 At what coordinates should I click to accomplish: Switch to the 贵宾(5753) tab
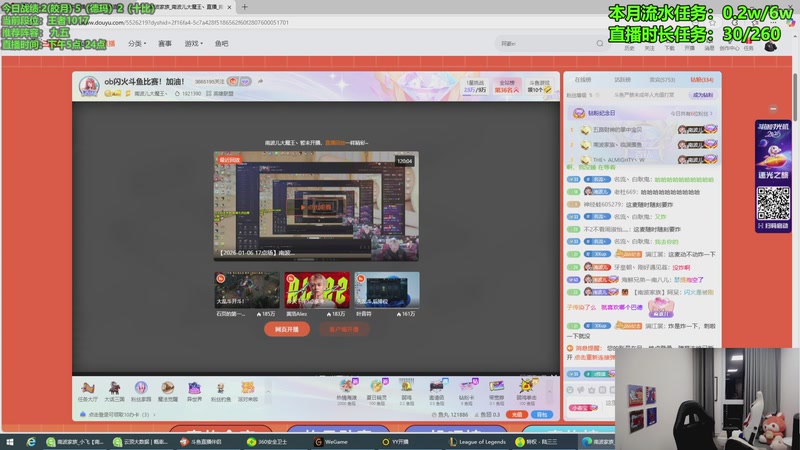coord(662,80)
